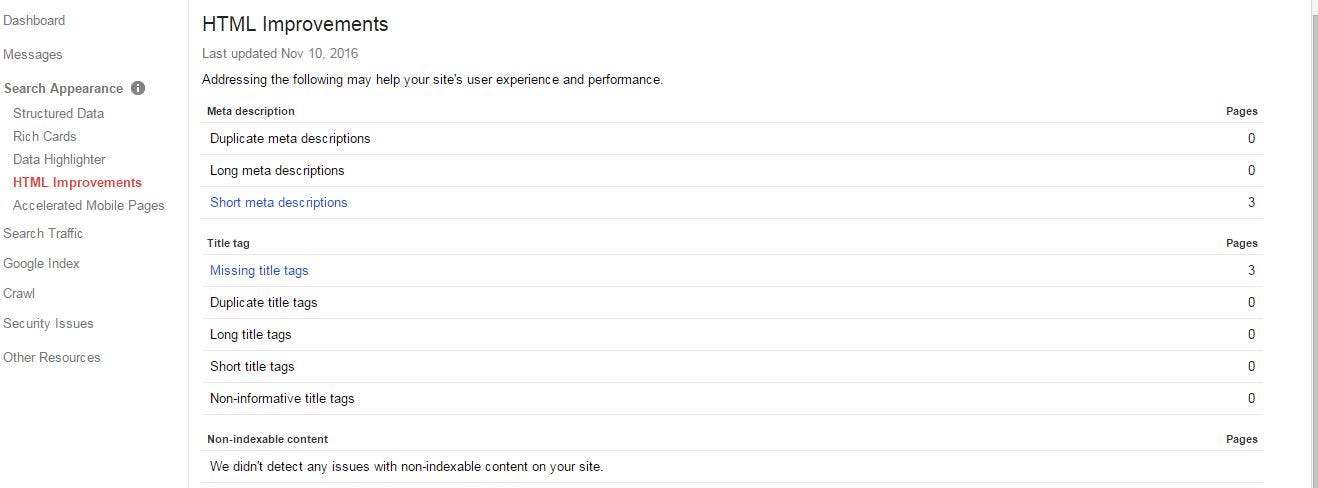Go to Data Highlighter
This screenshot has height=488, width=1318.
tap(59, 159)
